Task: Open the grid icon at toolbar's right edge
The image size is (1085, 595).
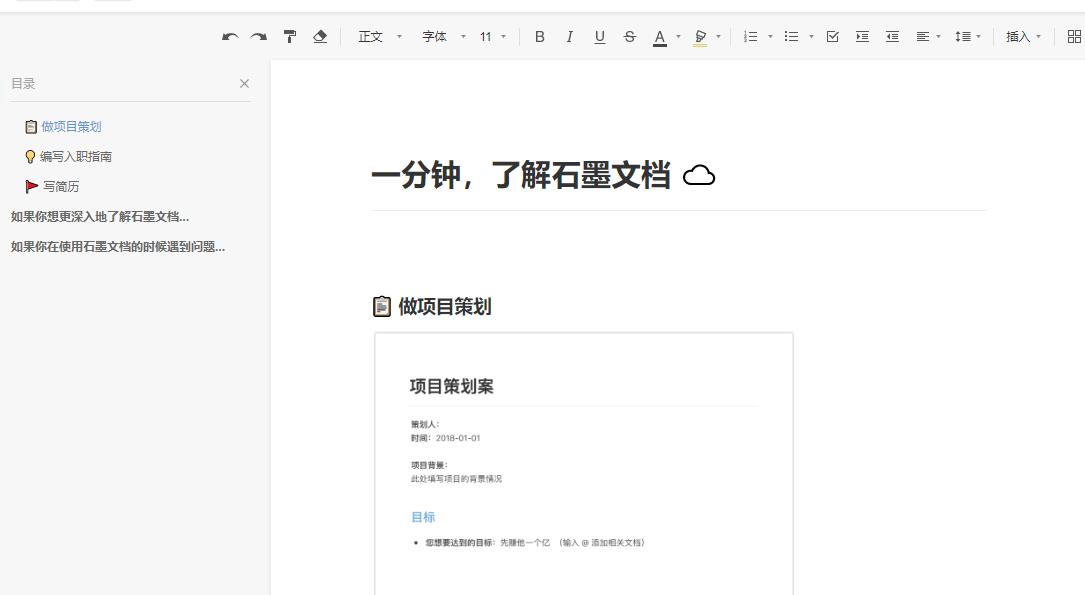Action: 1074,37
